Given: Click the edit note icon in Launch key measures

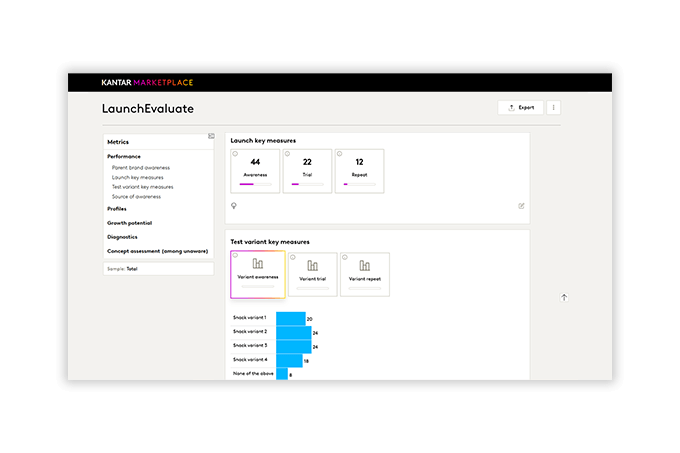Looking at the screenshot, I should point(521,206).
